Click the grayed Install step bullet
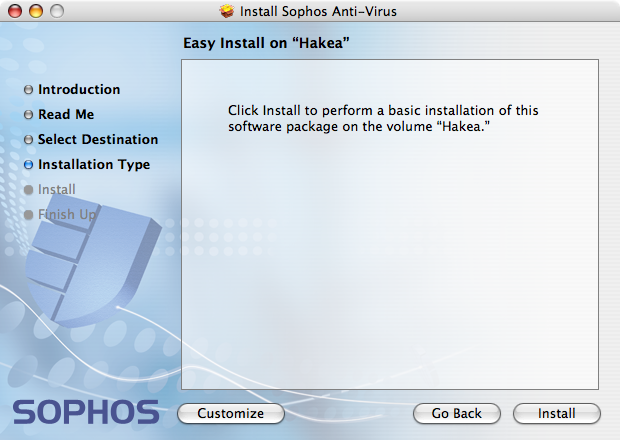 coord(28,190)
